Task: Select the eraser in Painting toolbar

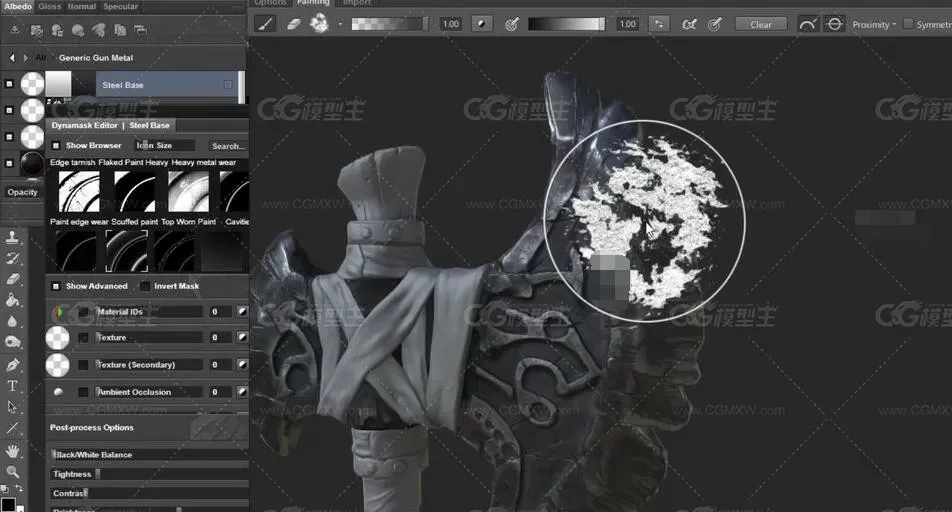Action: pos(293,24)
